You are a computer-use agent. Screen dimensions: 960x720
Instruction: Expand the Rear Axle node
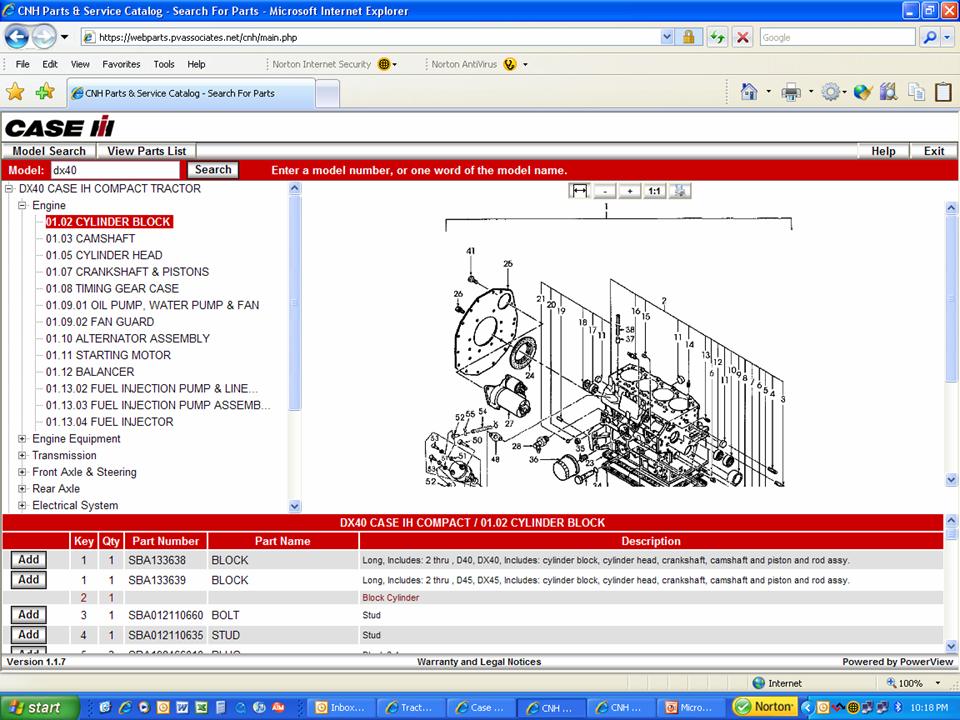tap(23, 489)
